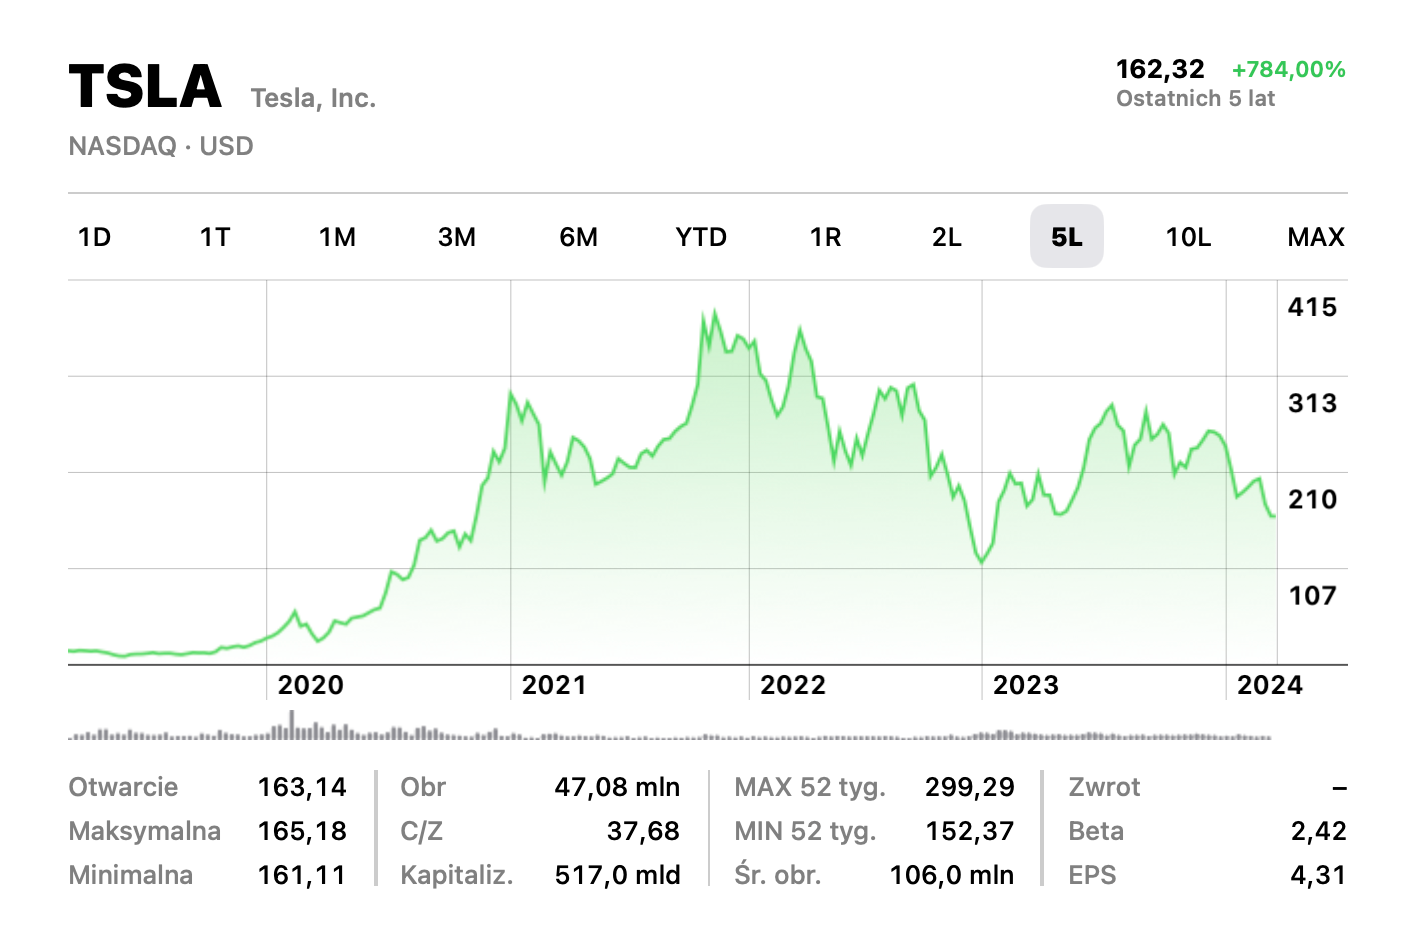The width and height of the screenshot is (1416, 926).
Task: Click the Ostatnich 5 lat label
Action: tap(1196, 98)
